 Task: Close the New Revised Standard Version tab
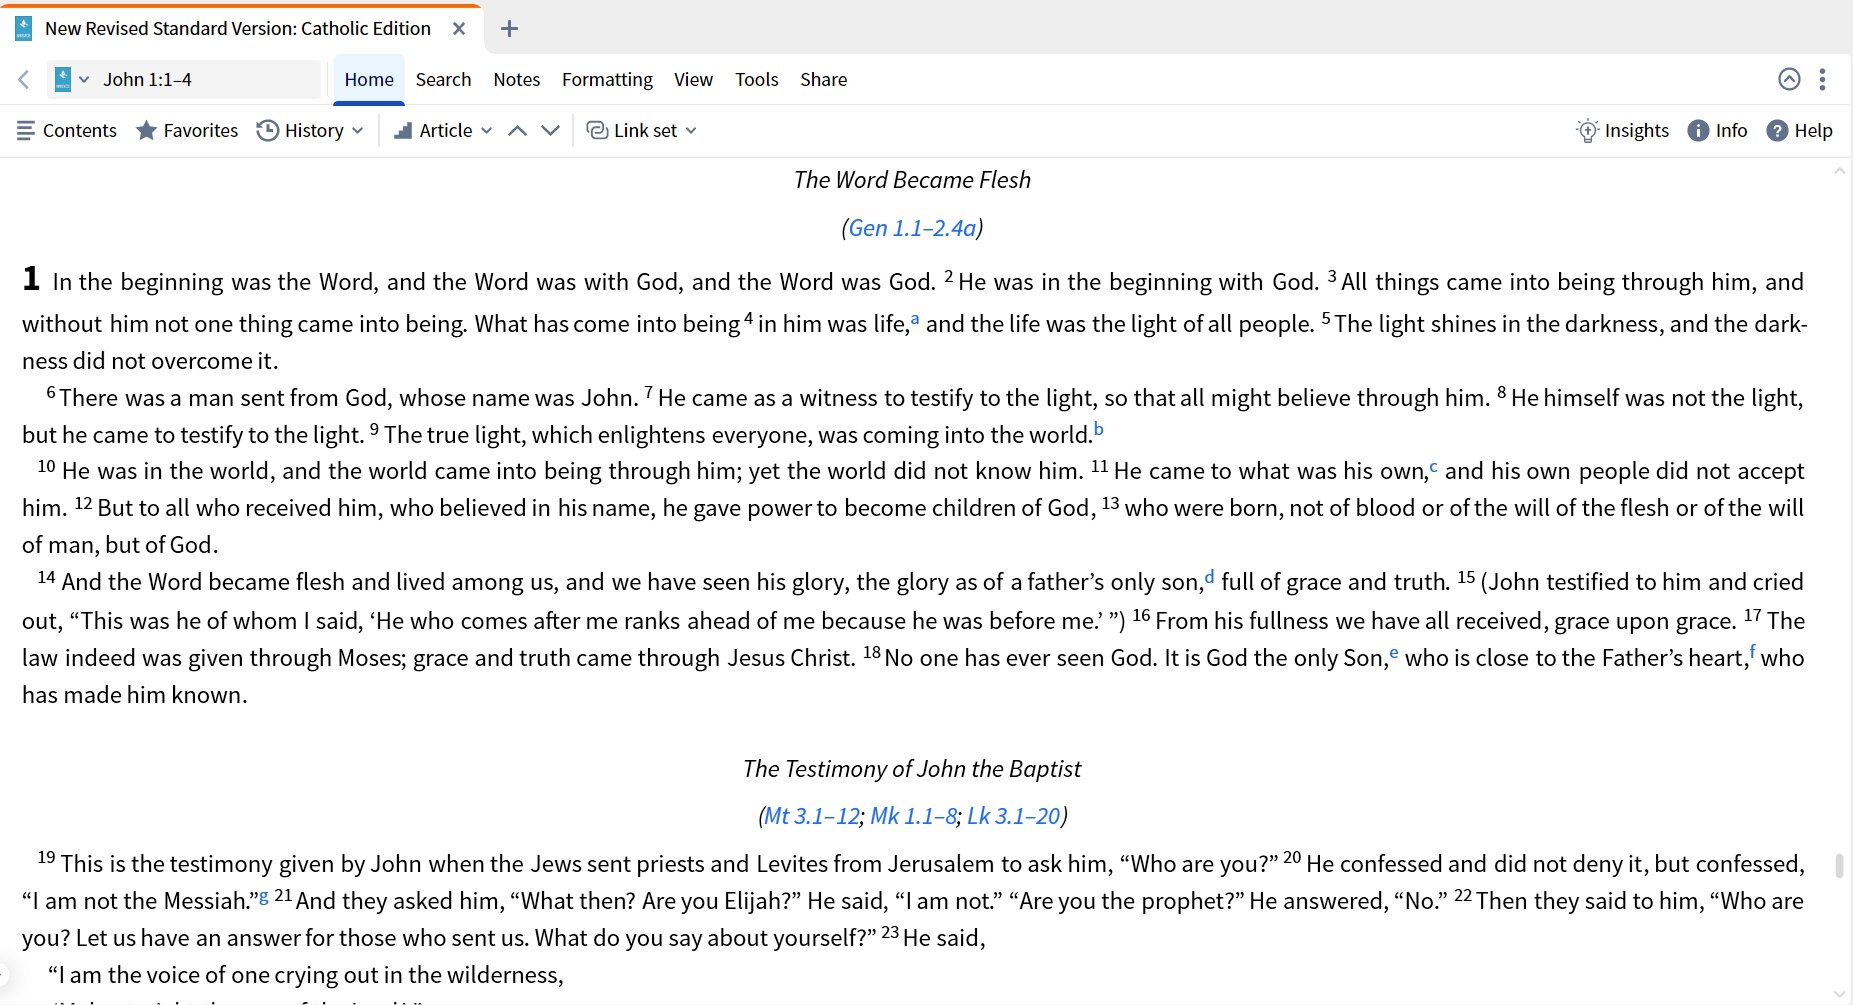point(459,28)
